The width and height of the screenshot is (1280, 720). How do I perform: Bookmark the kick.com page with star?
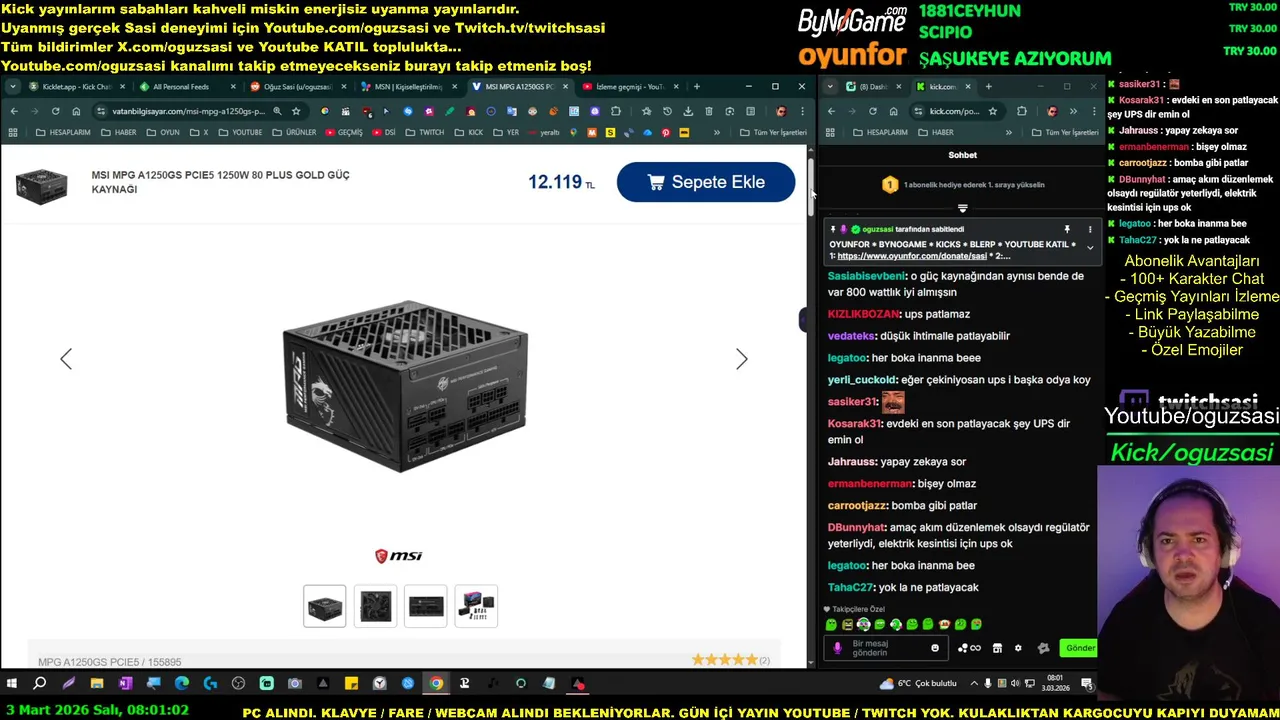[x=992, y=111]
